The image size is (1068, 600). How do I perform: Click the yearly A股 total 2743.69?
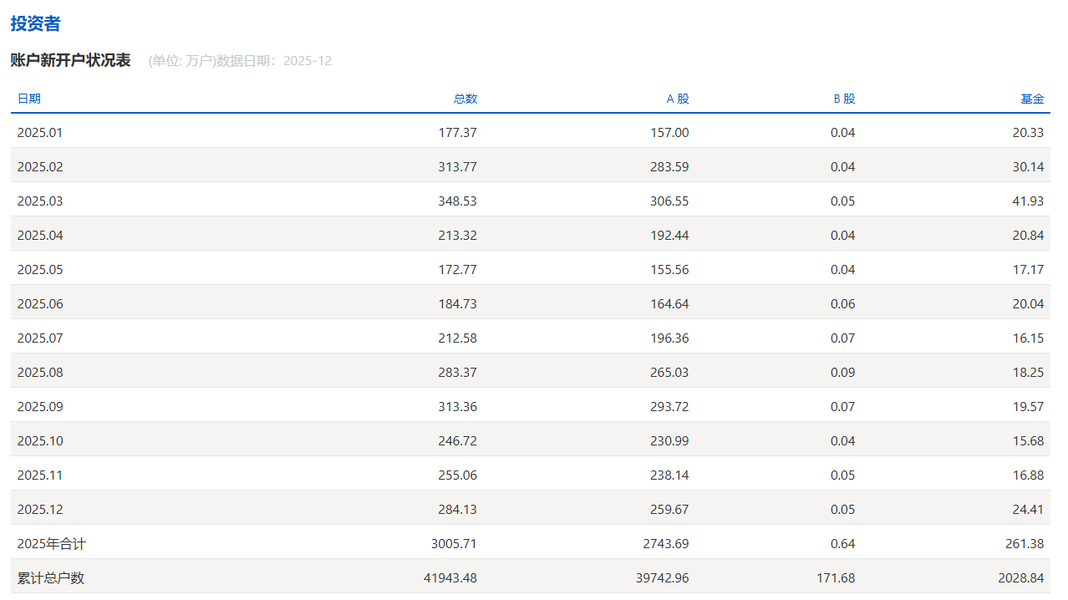(x=665, y=544)
